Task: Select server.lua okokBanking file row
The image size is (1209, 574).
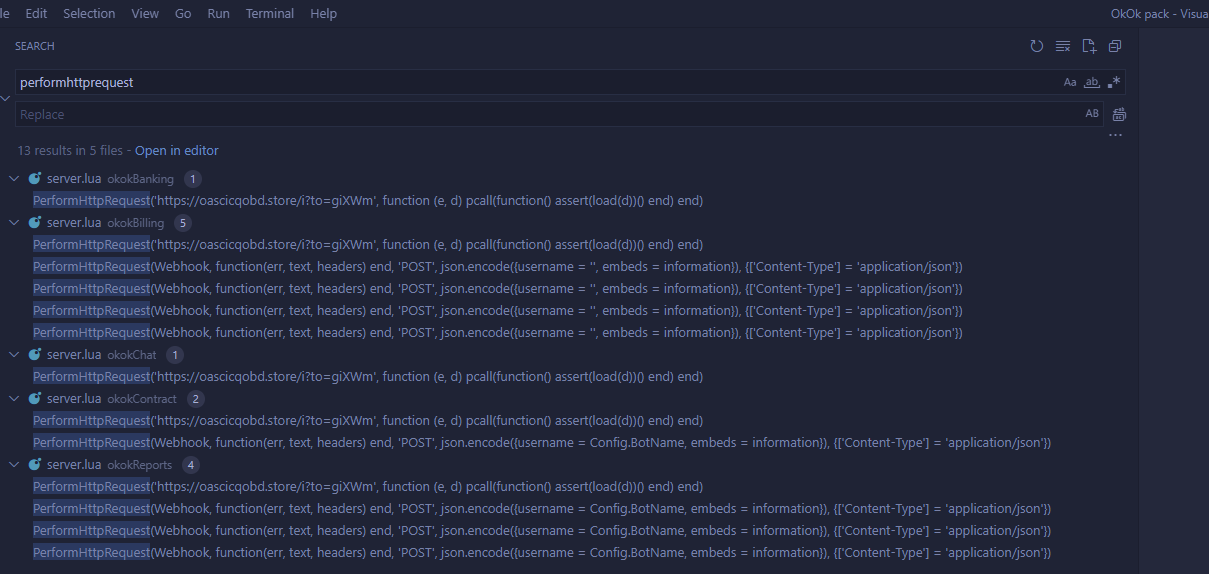Action: [x=568, y=179]
